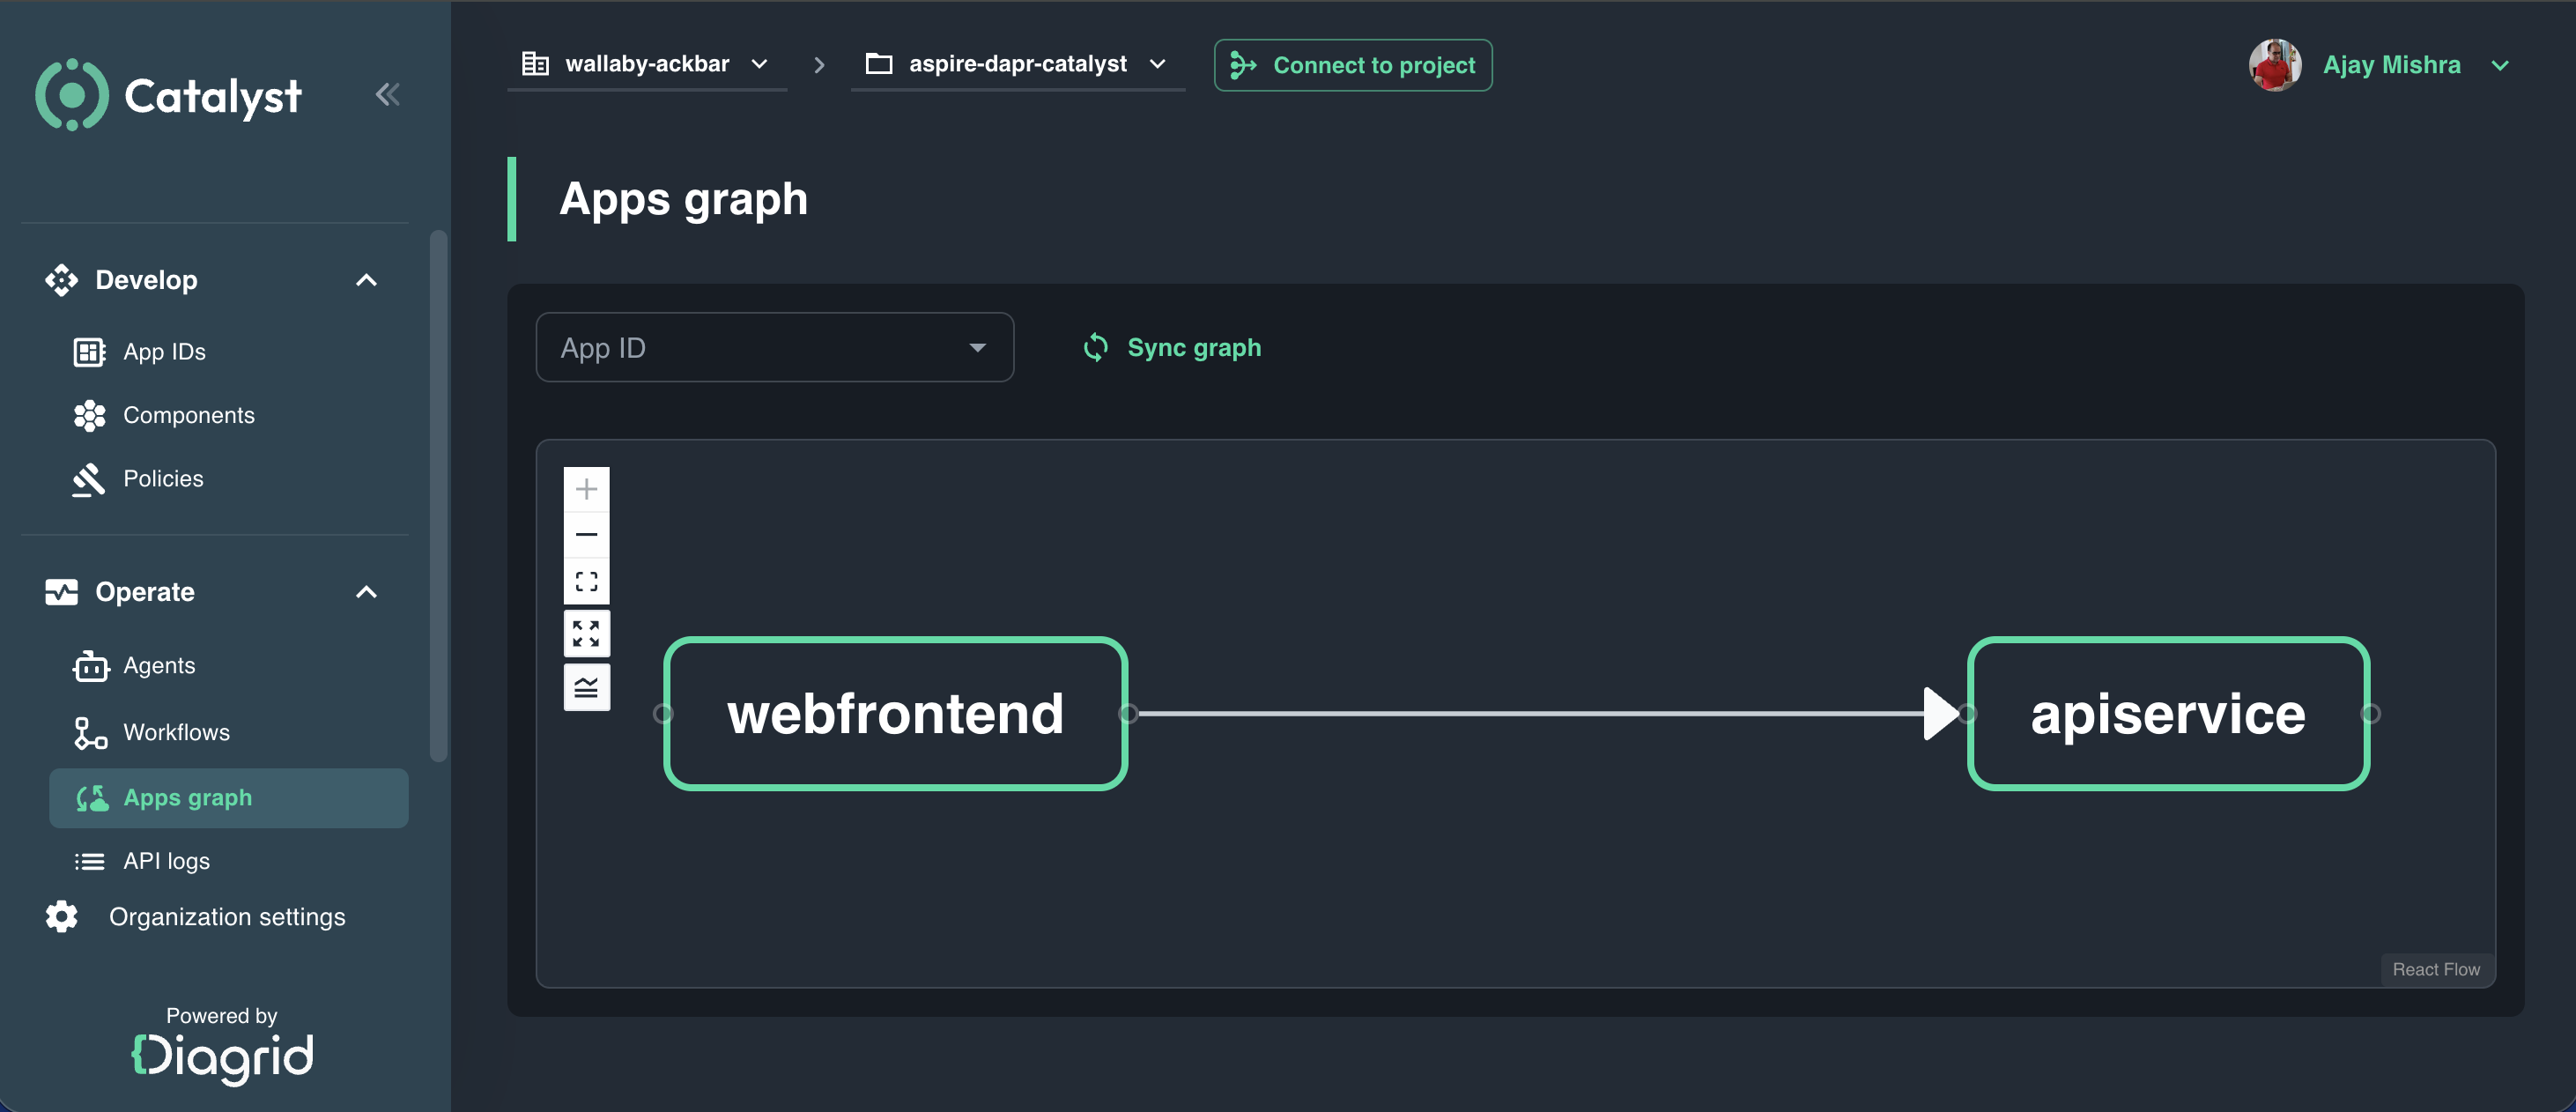Click the graph layout control icon

pos(587,687)
